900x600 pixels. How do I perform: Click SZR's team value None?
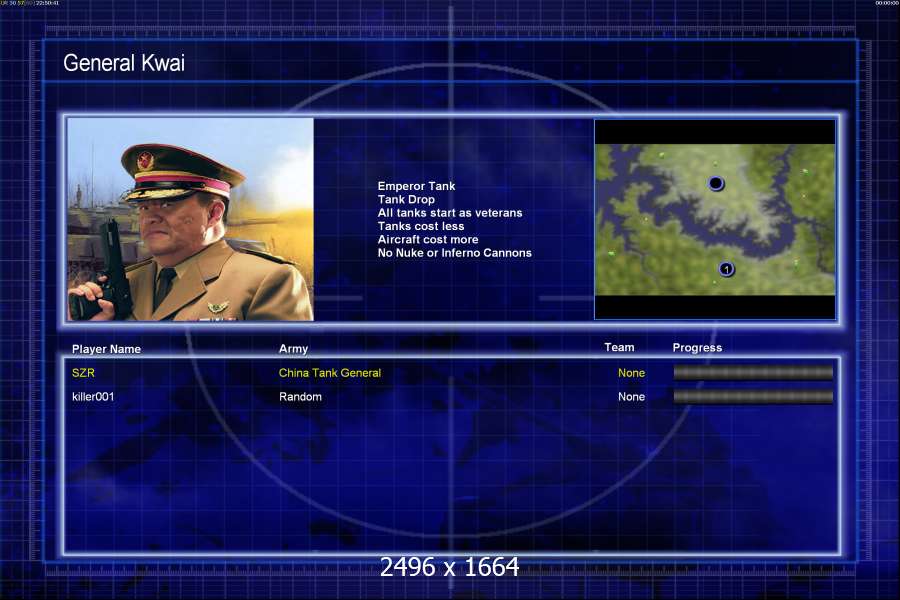(631, 373)
